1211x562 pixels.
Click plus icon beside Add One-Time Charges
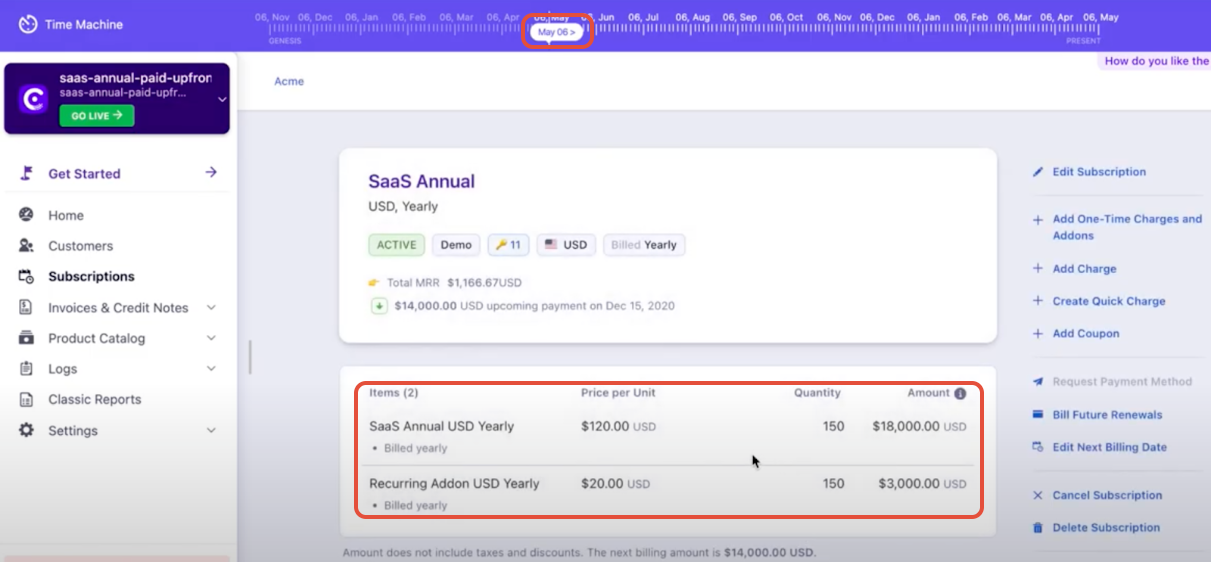pyautogui.click(x=1038, y=219)
